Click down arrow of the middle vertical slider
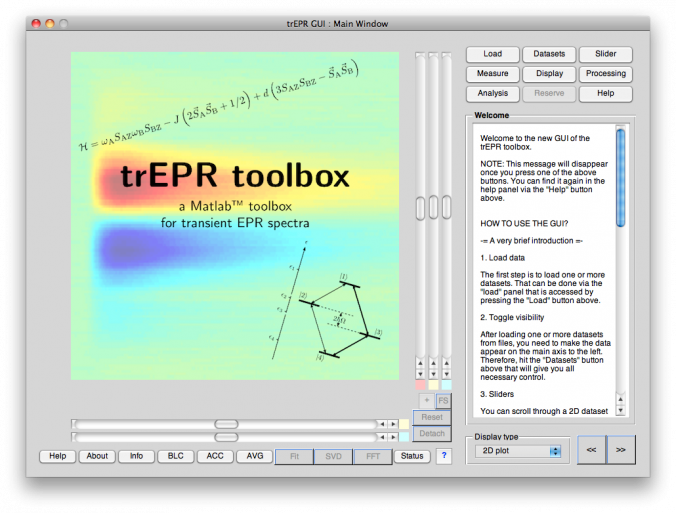Screen dimensions: 676x513 433,374
